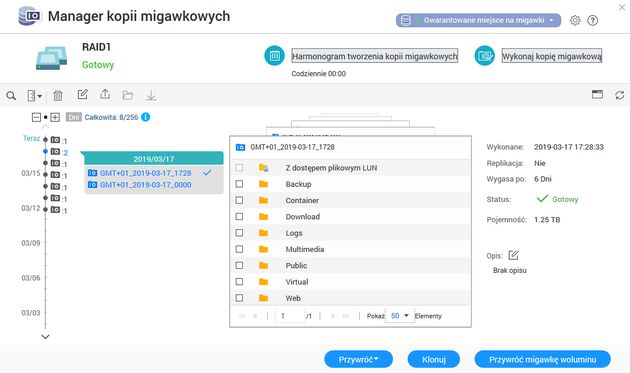The image size is (630, 373).
Task: Check the Multimedia folder checkbox
Action: coord(239,249)
